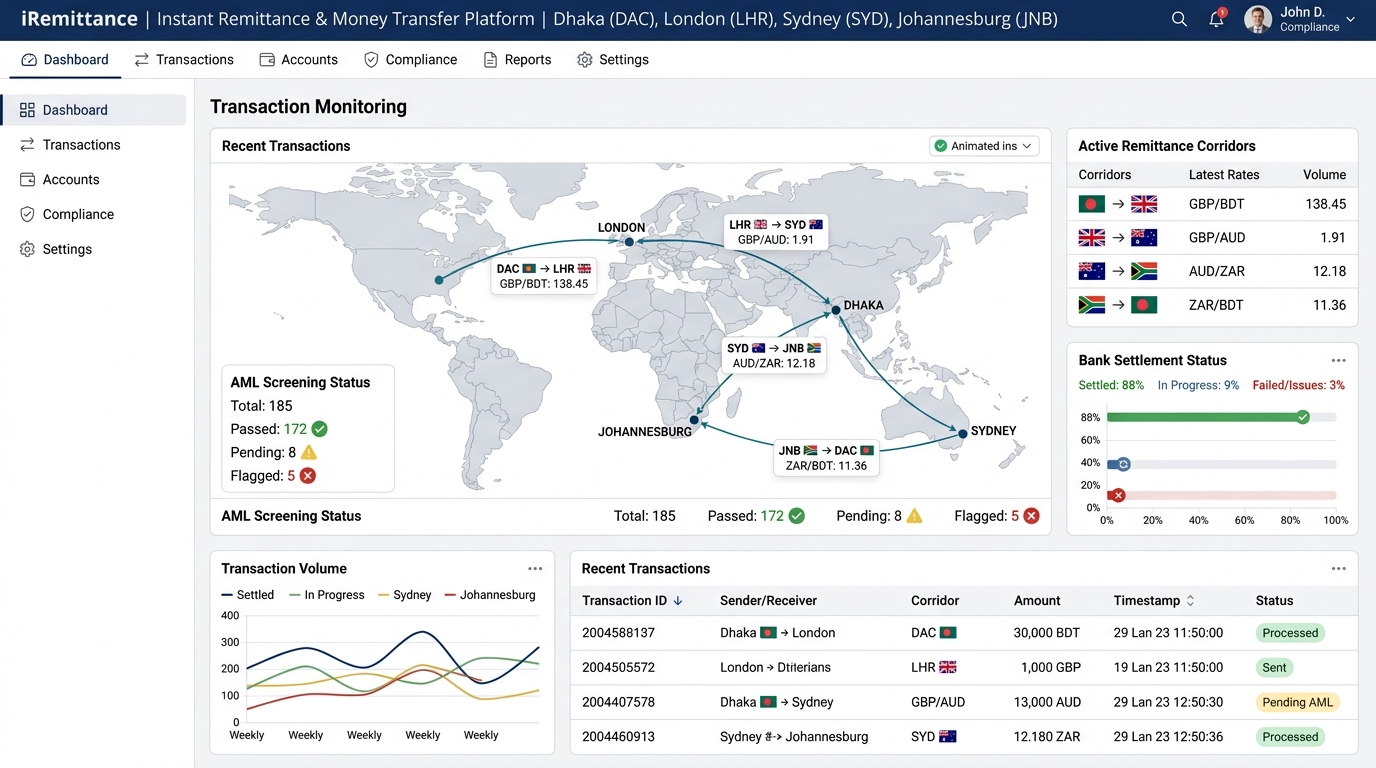Click the sidebar Accounts wallet icon
Image resolution: width=1376 pixels, height=768 pixels.
pyautogui.click(x=27, y=180)
